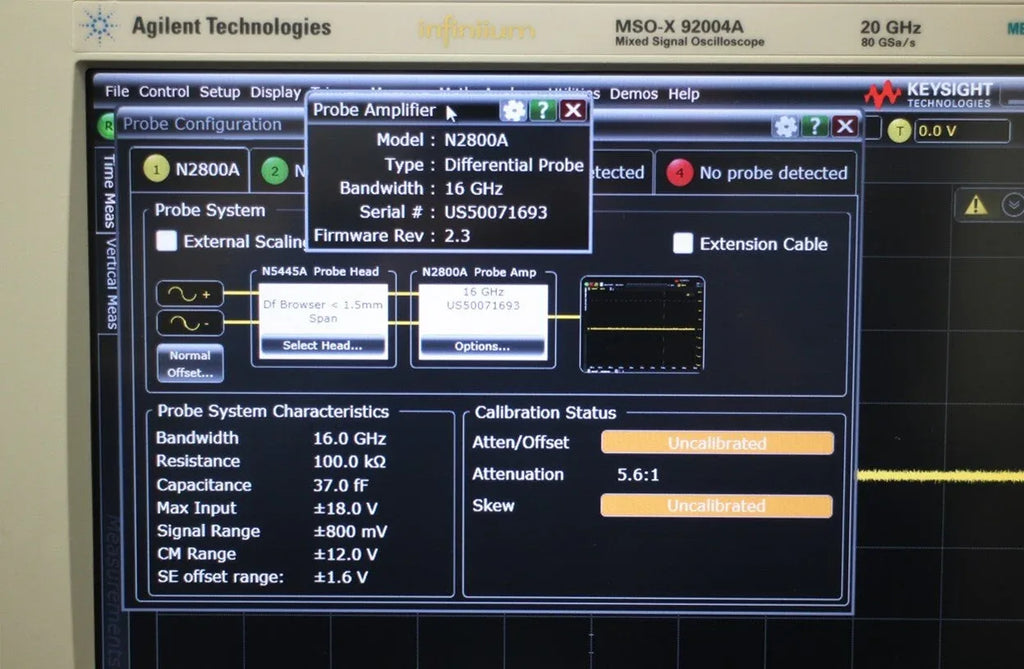The image size is (1024, 669).
Task: Click probe amp Options button
Action: point(482,346)
